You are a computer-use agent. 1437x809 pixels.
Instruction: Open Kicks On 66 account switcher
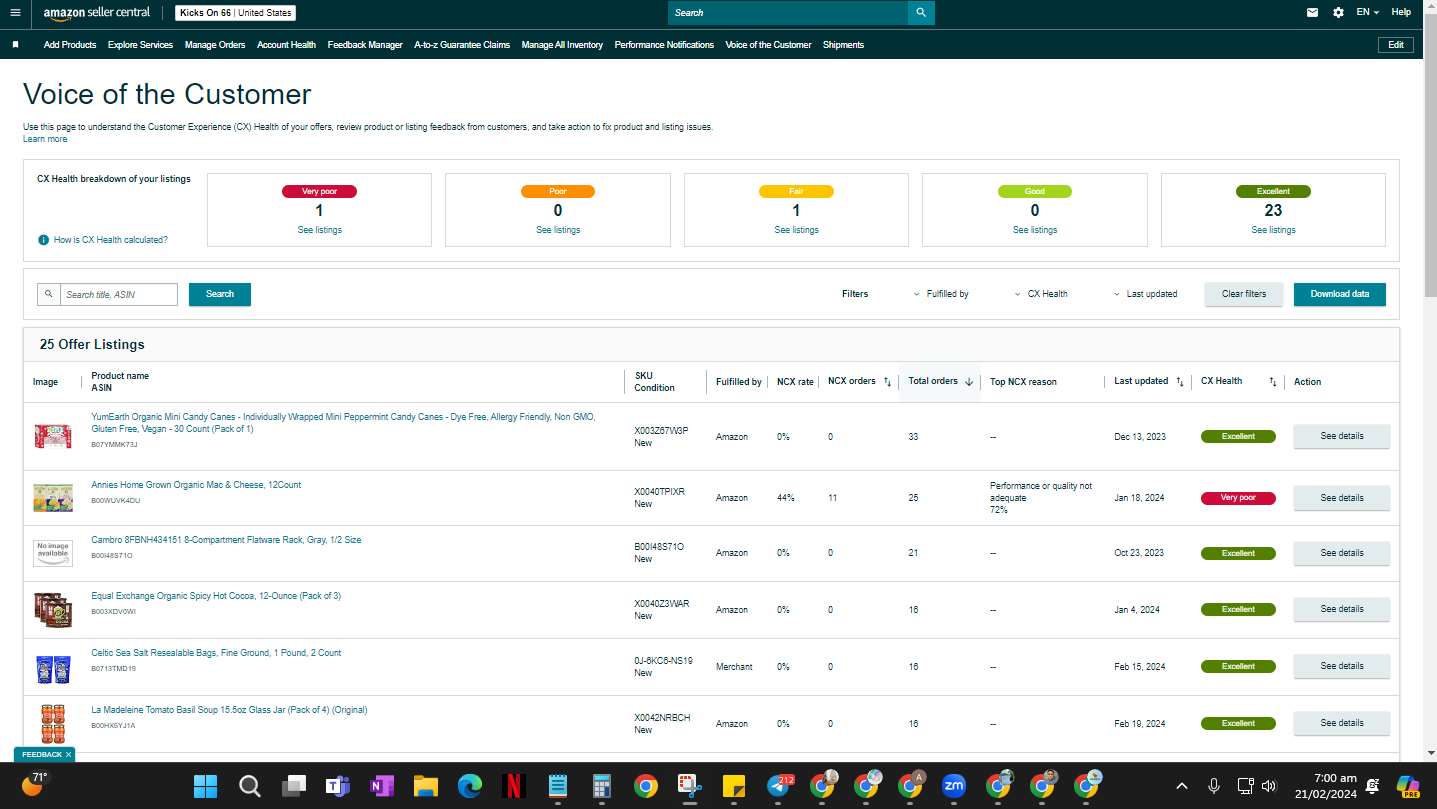click(x=235, y=13)
